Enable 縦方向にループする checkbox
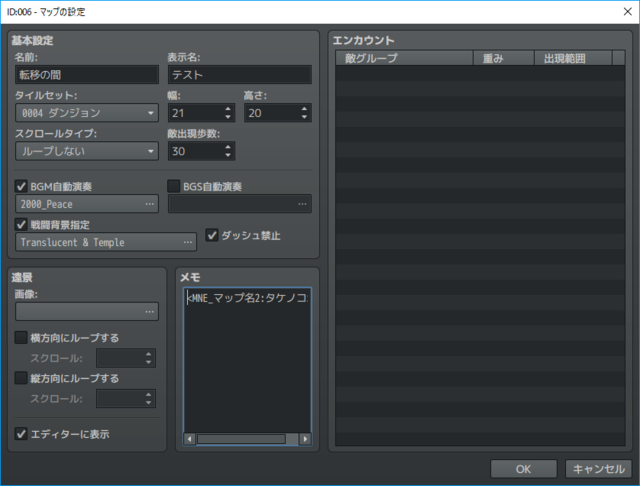 pyautogui.click(x=21, y=378)
